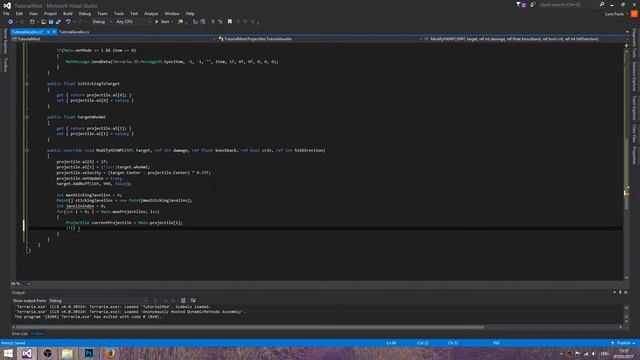Open the View menu
This screenshot has width=640, height=360.
pyautogui.click(x=33, y=13)
